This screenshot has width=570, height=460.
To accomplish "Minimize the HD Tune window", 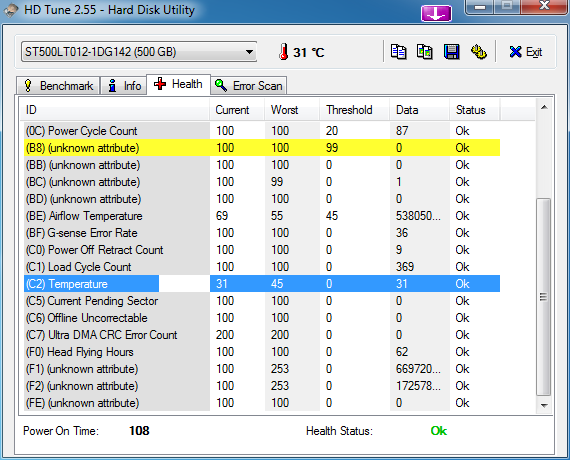I will 479,7.
